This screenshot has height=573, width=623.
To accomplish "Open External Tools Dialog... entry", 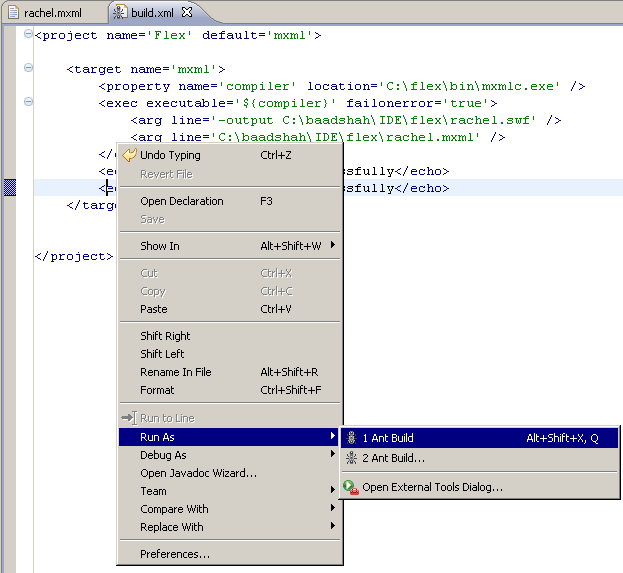I will (479, 487).
